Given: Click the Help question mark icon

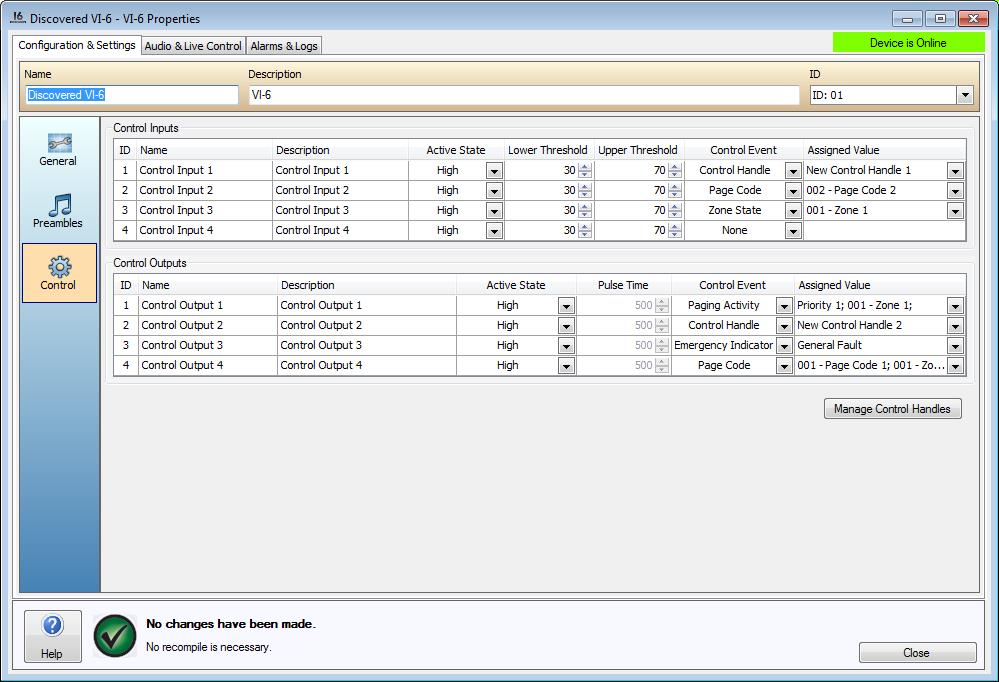Looking at the screenshot, I should coord(53,625).
